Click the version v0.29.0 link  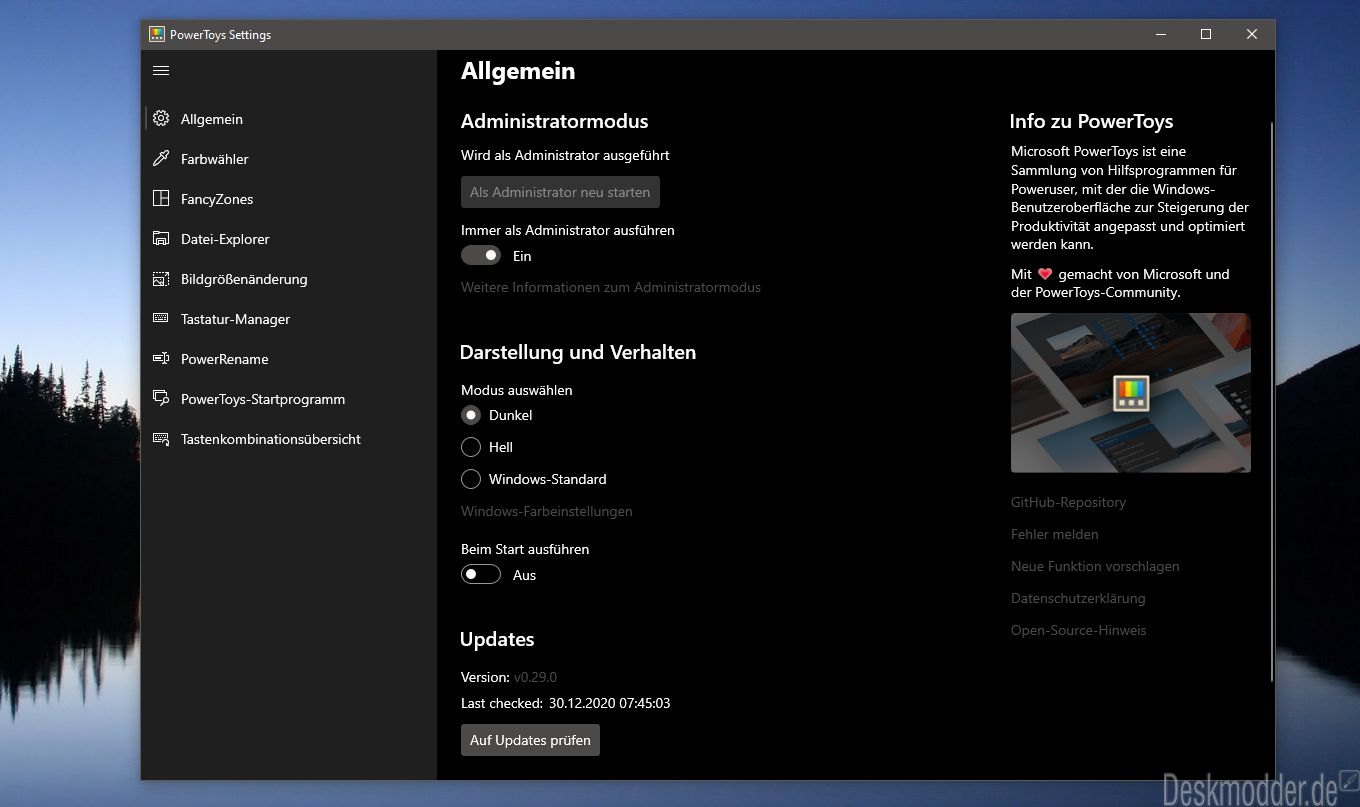535,677
